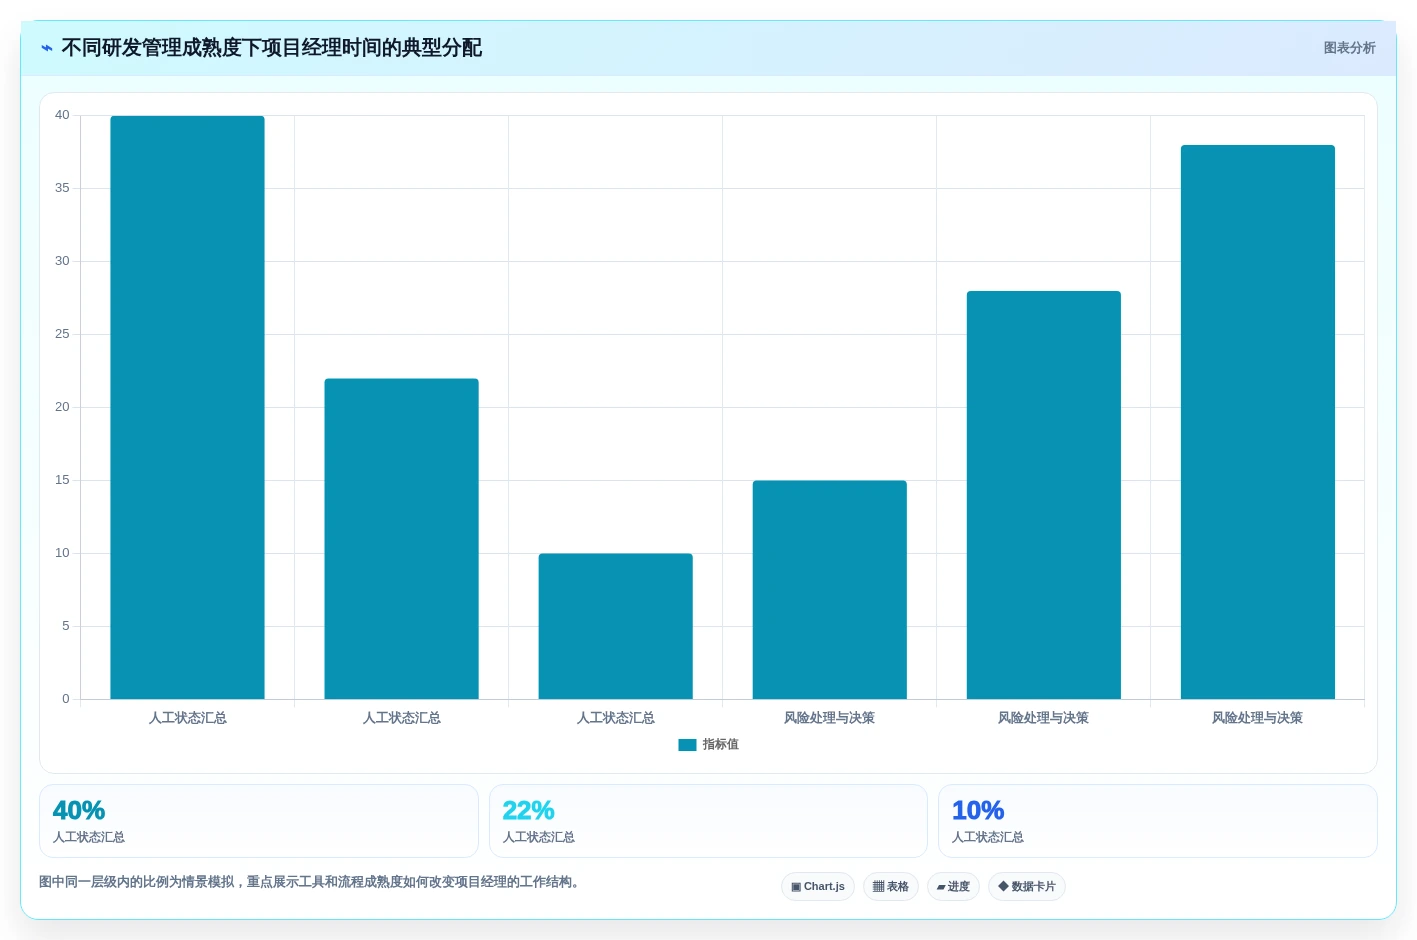The width and height of the screenshot is (1417, 940).
Task: Click the y-axis tick label 0
Action: pyautogui.click(x=66, y=699)
